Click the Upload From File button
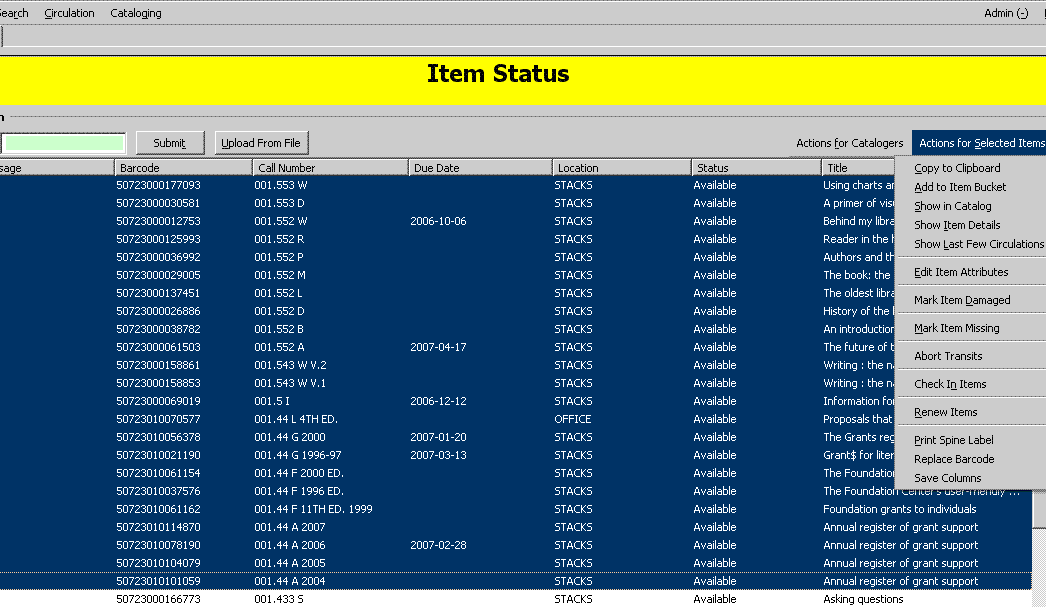This screenshot has width=1046, height=607. (x=260, y=143)
